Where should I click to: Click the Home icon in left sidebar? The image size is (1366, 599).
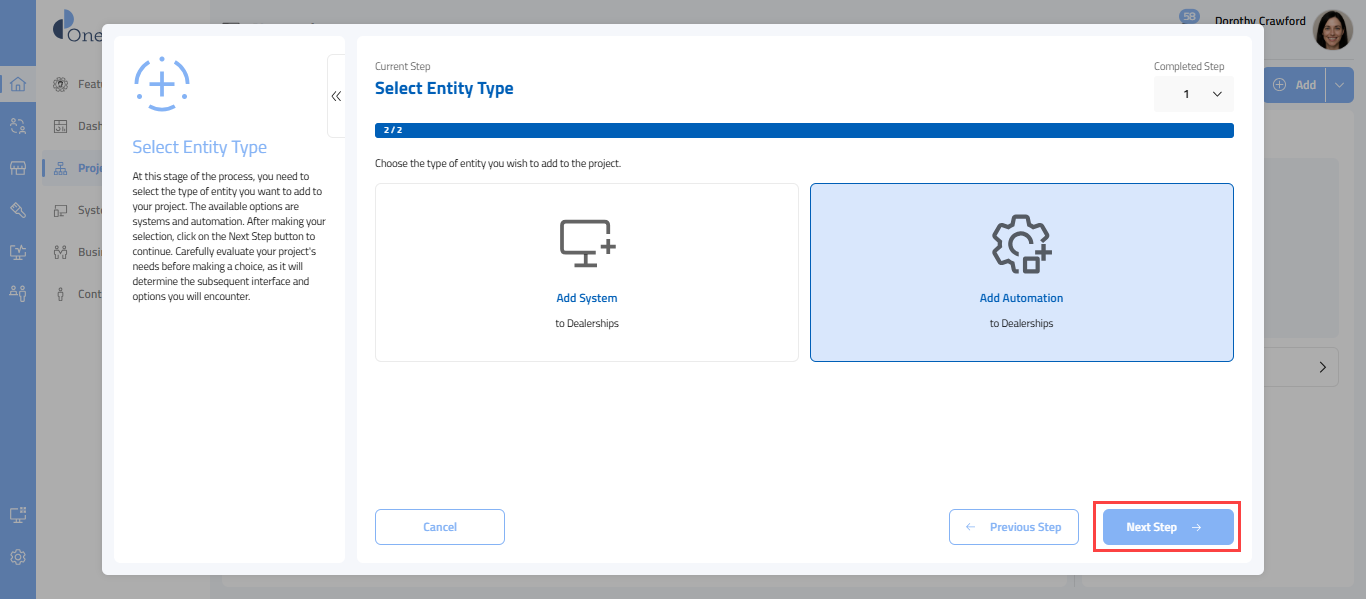point(17,84)
